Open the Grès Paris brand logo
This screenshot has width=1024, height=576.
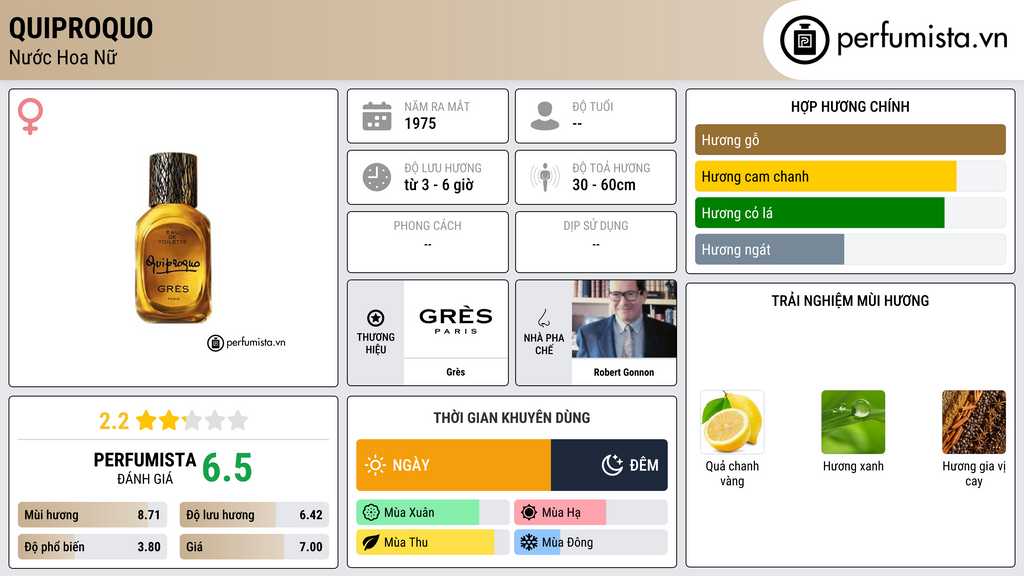456,320
